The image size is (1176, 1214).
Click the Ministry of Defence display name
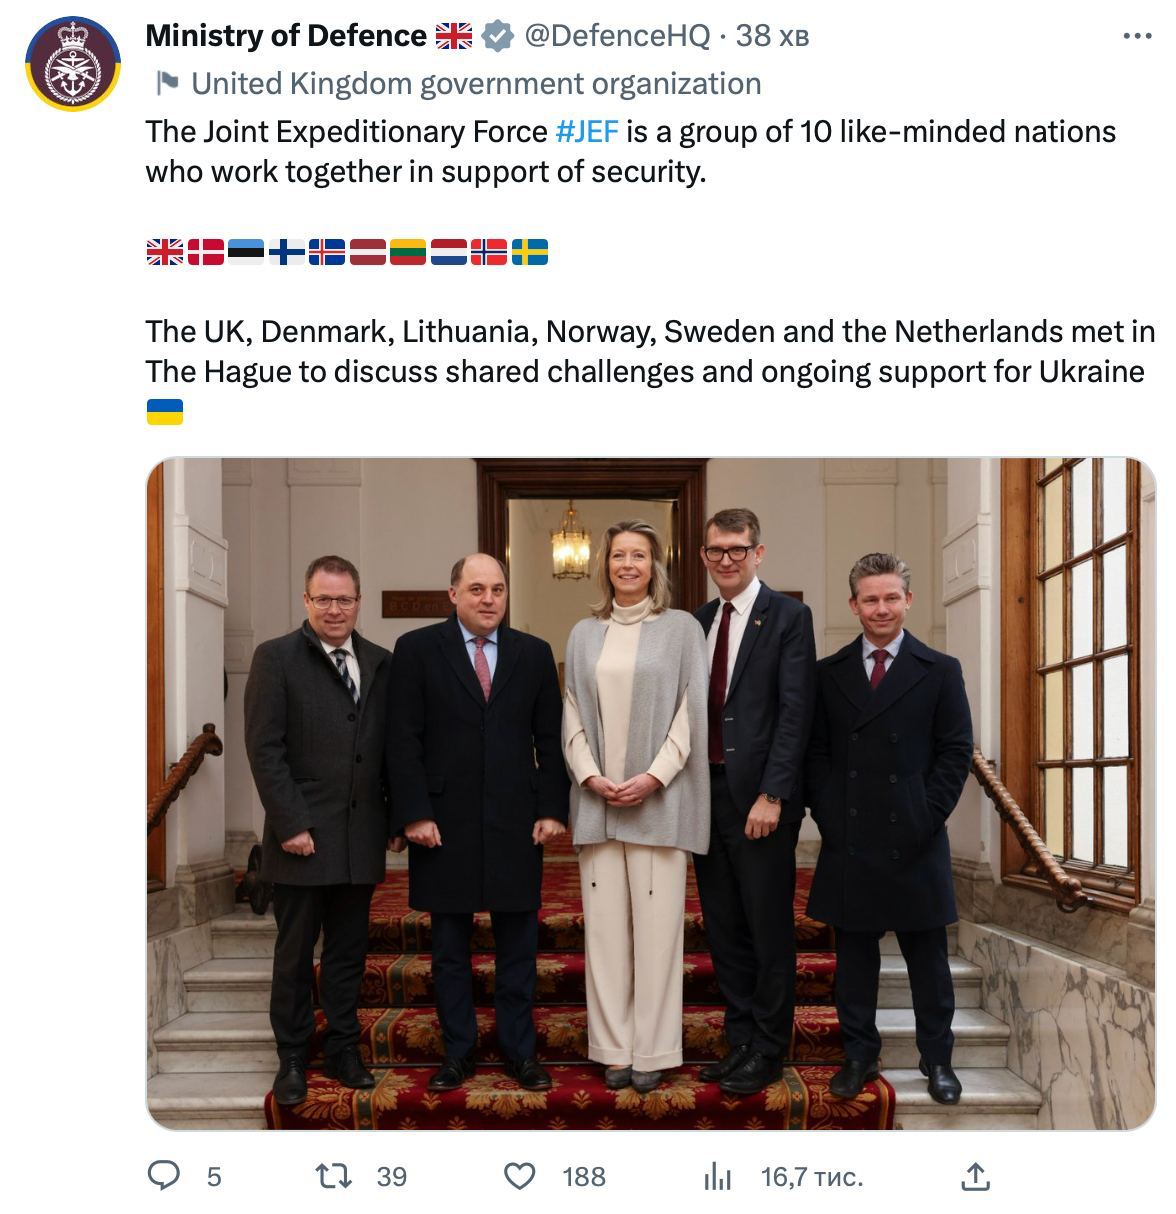[x=286, y=37]
